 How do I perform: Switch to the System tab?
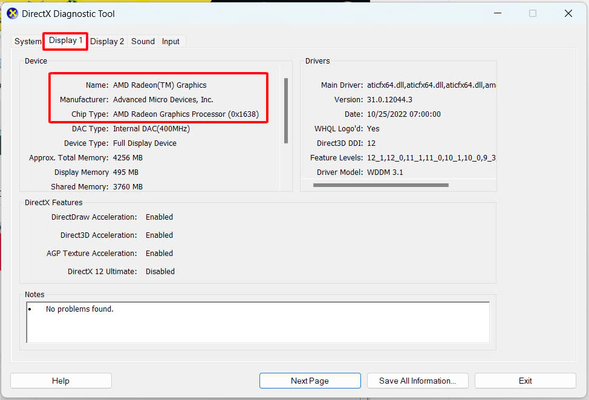point(28,41)
